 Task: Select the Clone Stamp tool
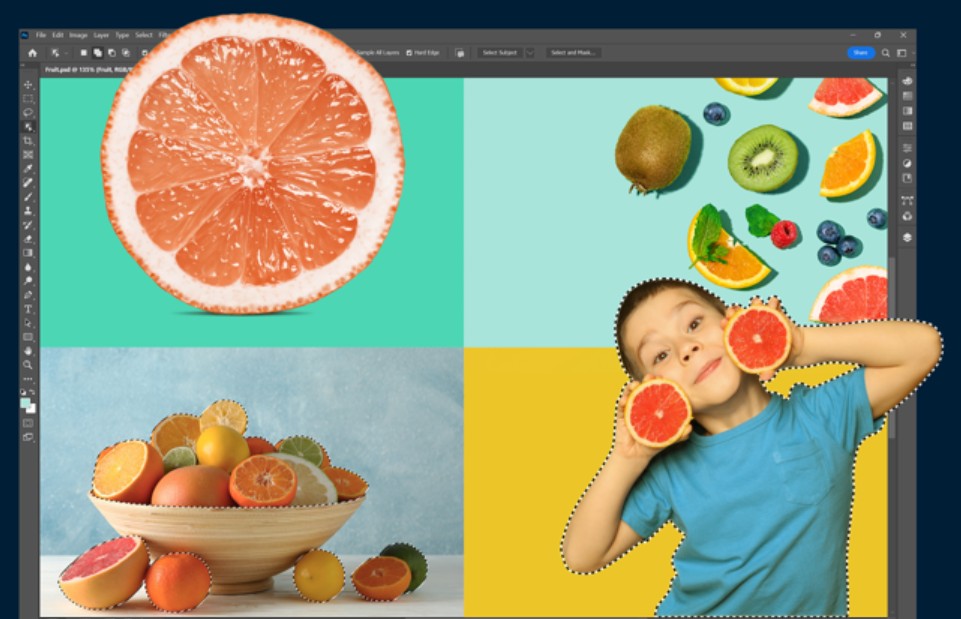(x=28, y=211)
